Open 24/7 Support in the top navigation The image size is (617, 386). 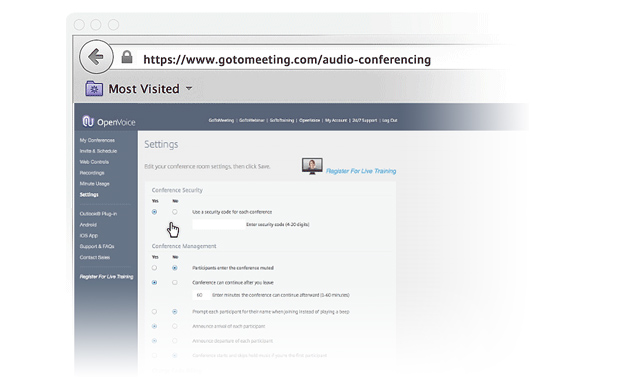pos(364,120)
